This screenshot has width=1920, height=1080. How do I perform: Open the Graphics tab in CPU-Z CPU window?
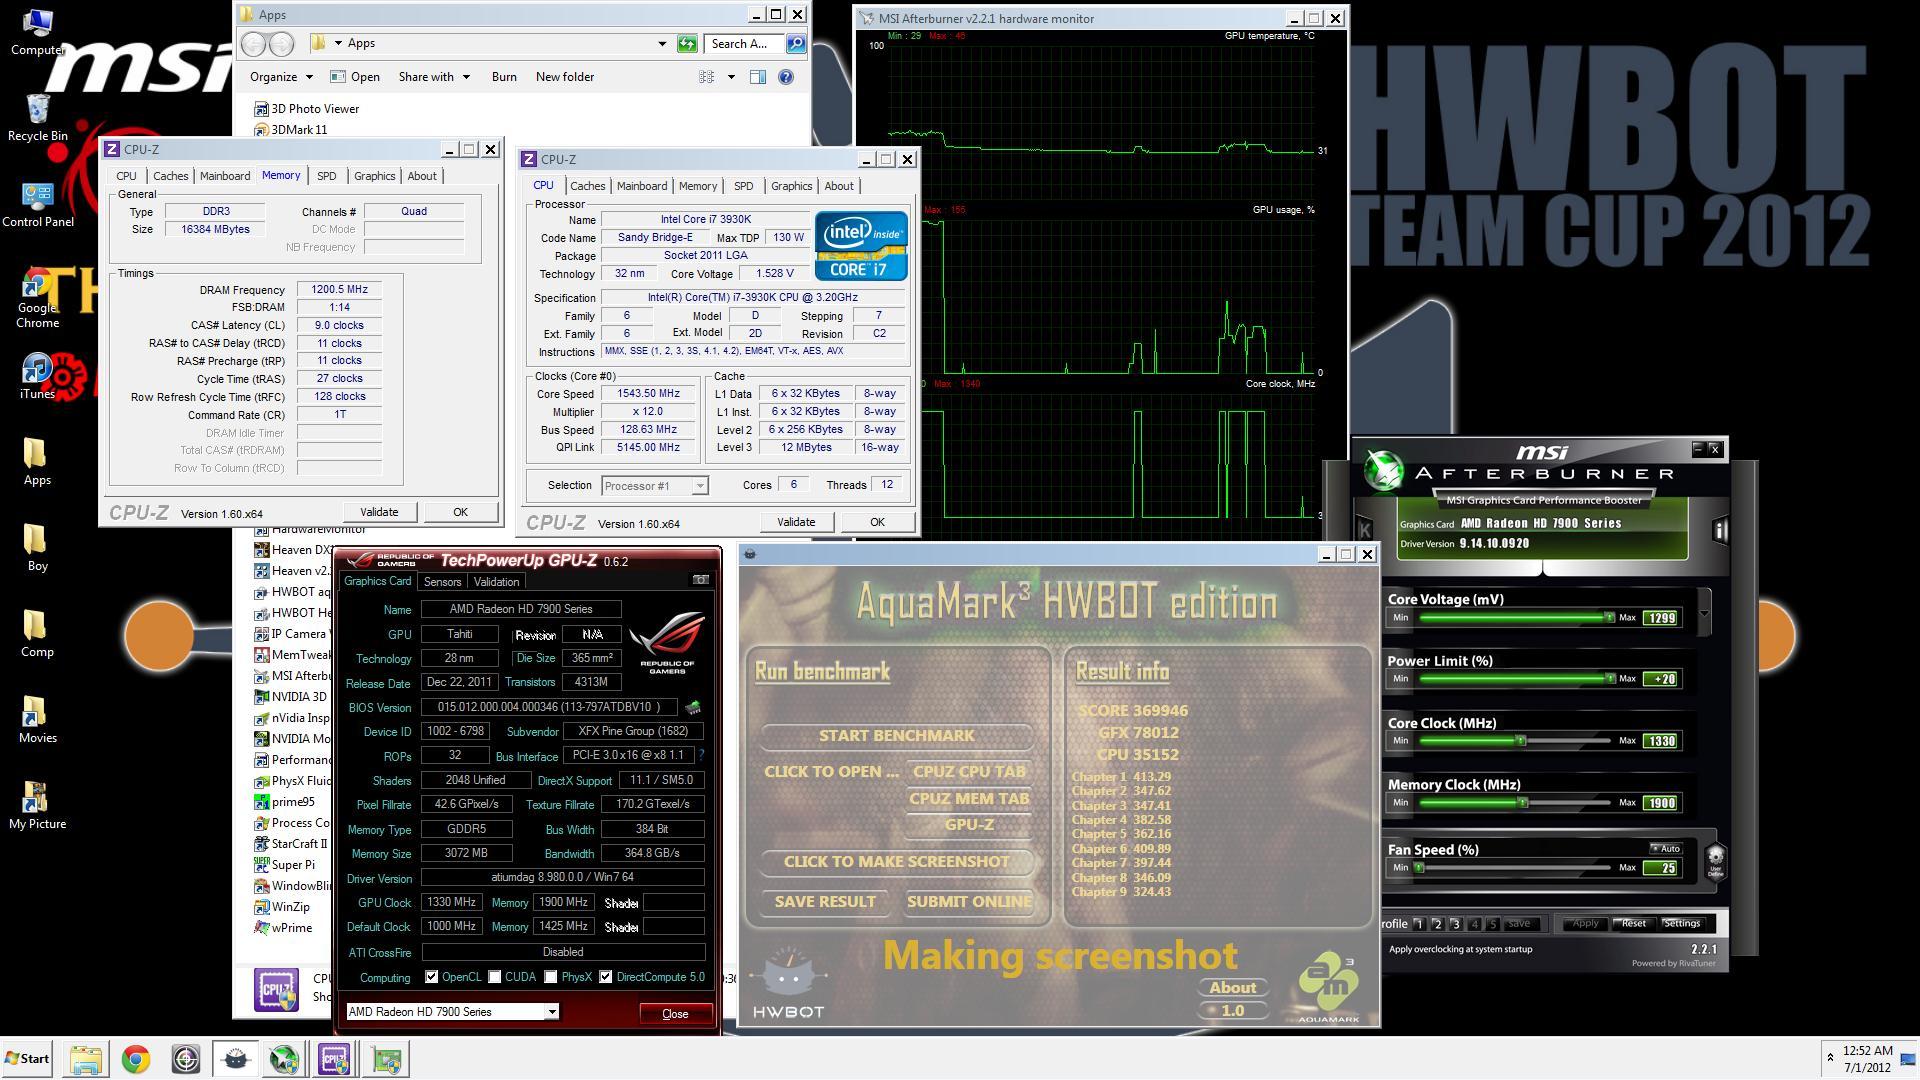791,186
